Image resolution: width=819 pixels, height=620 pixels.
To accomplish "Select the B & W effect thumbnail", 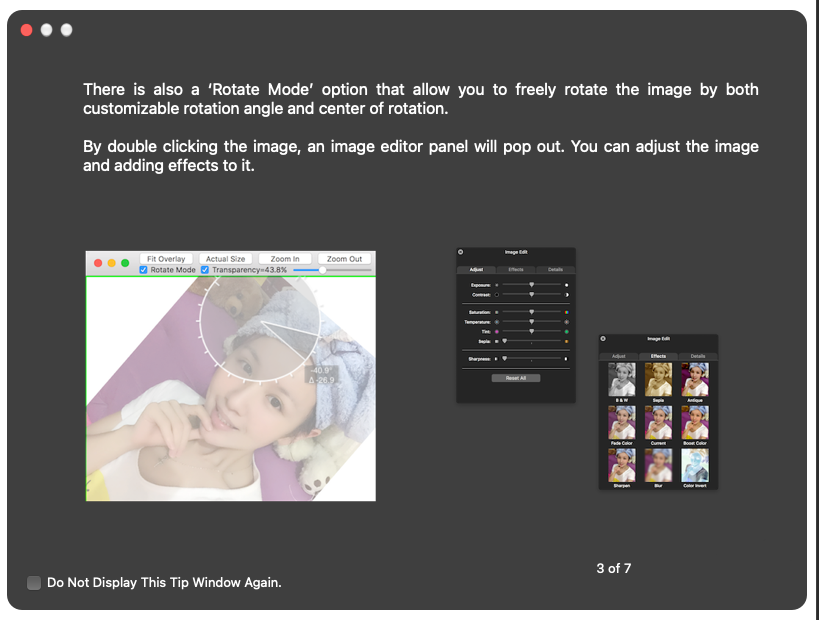I will (622, 379).
